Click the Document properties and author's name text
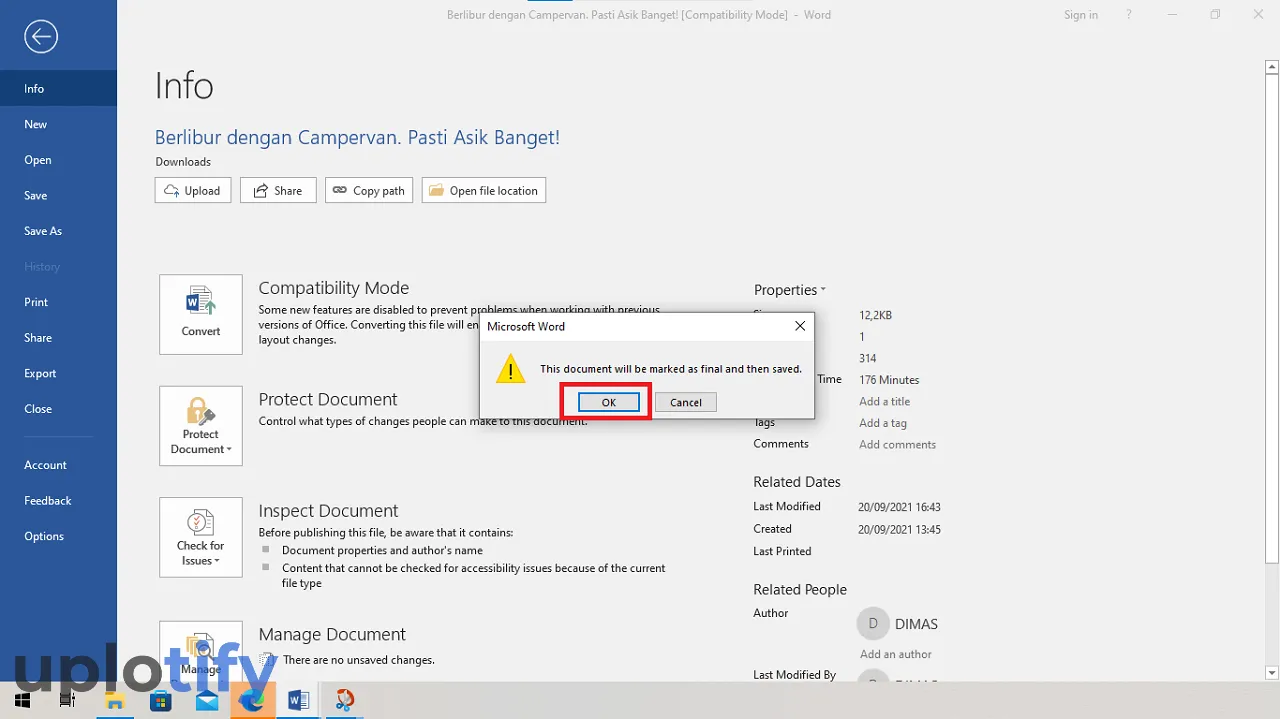1280x719 pixels. [x=382, y=550]
